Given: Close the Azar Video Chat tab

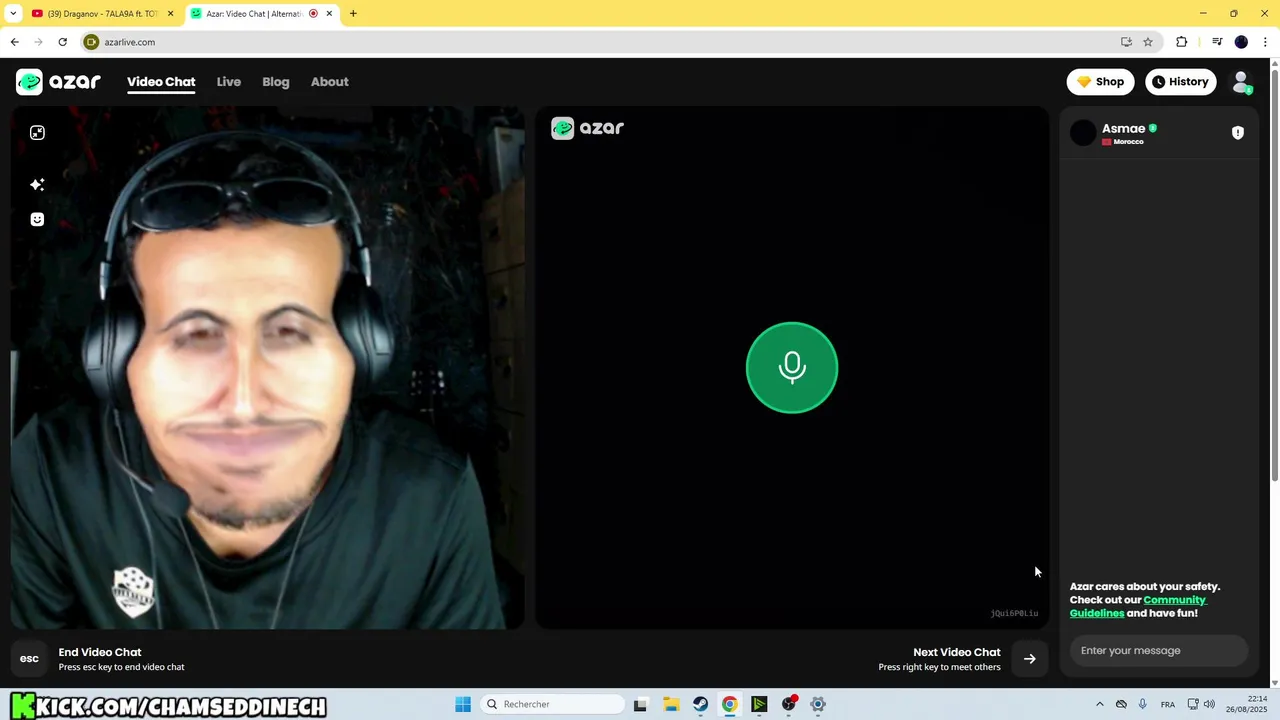Looking at the screenshot, I should click(x=329, y=14).
